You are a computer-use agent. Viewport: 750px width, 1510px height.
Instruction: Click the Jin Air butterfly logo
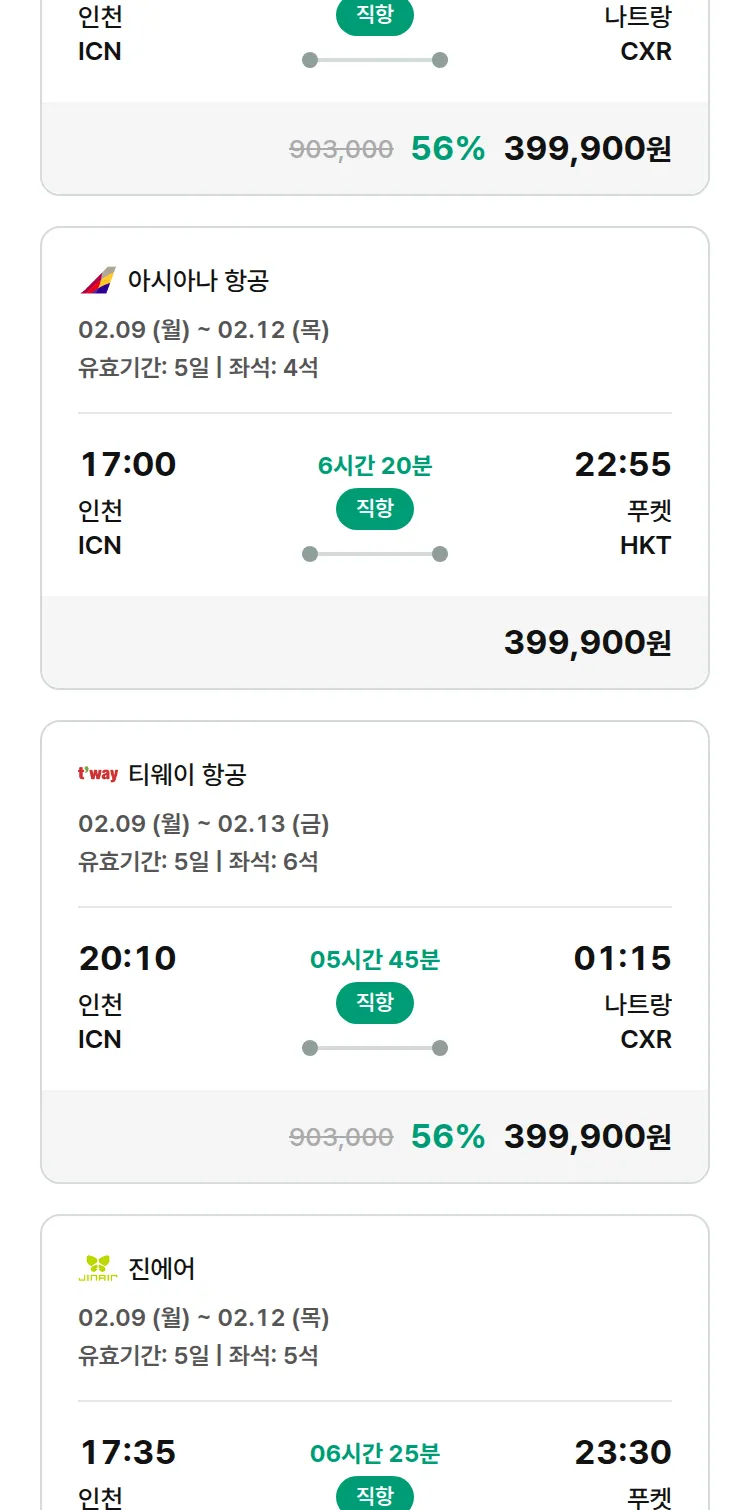[x=98, y=1268]
